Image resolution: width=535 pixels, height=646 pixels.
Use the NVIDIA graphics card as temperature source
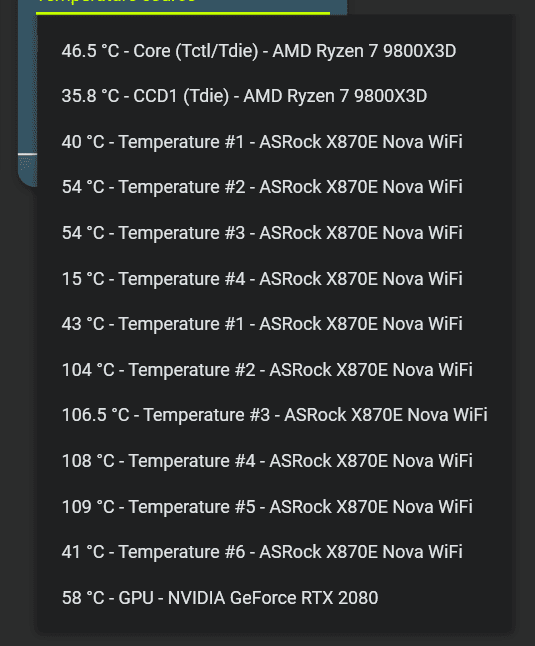tap(275, 598)
